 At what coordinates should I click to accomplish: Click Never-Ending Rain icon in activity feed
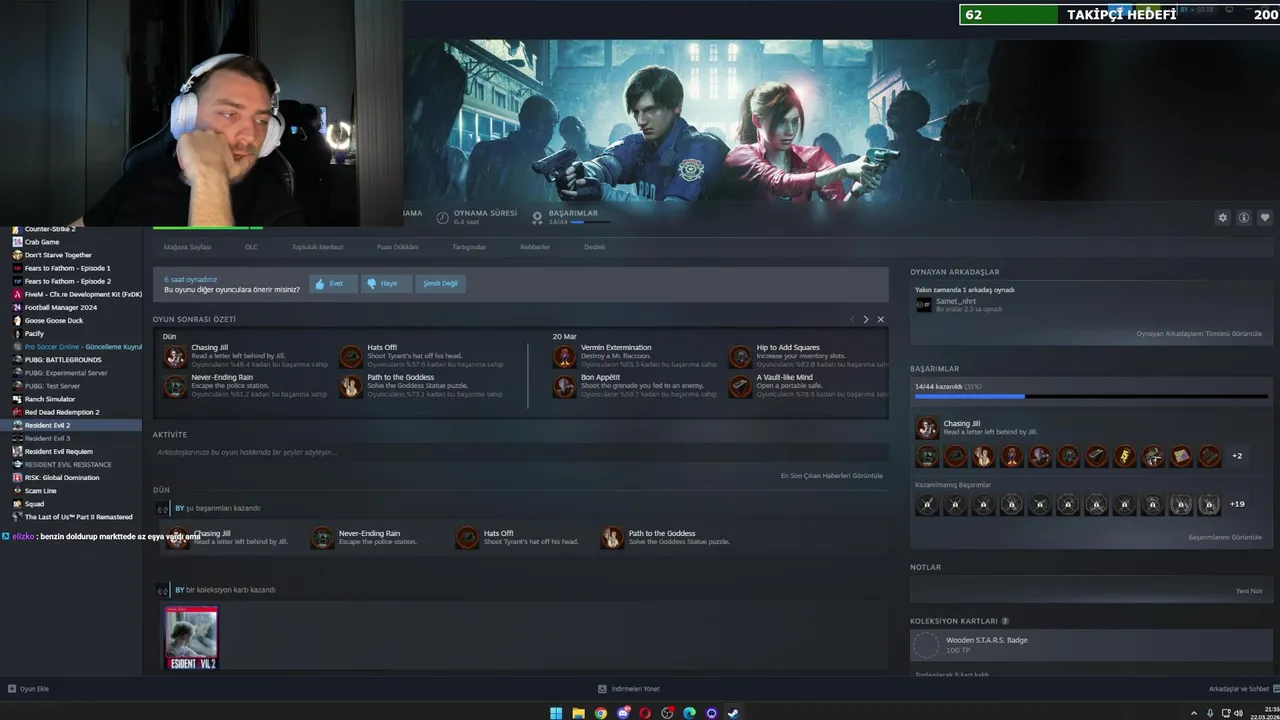click(x=322, y=538)
